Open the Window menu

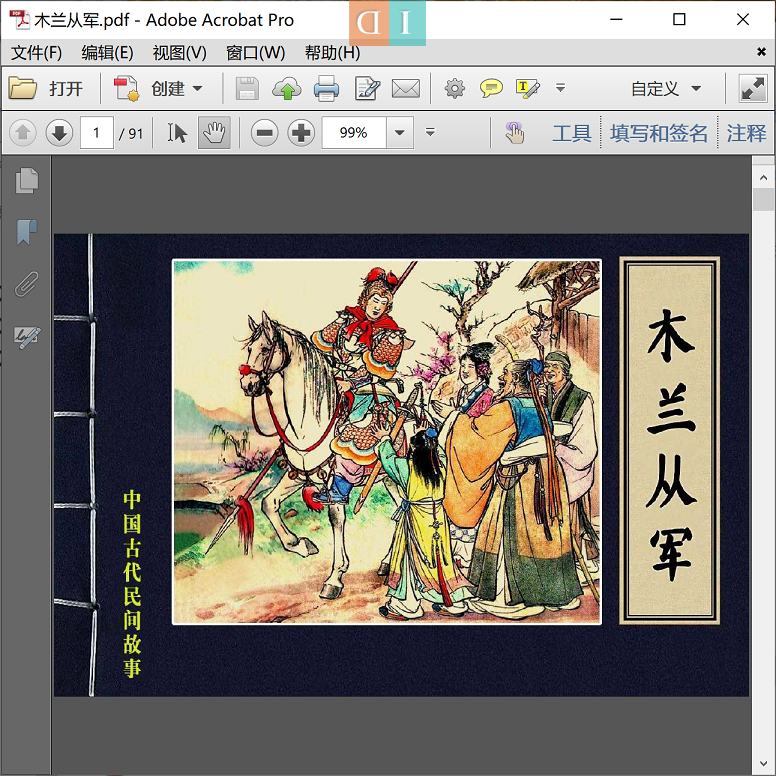pos(255,52)
